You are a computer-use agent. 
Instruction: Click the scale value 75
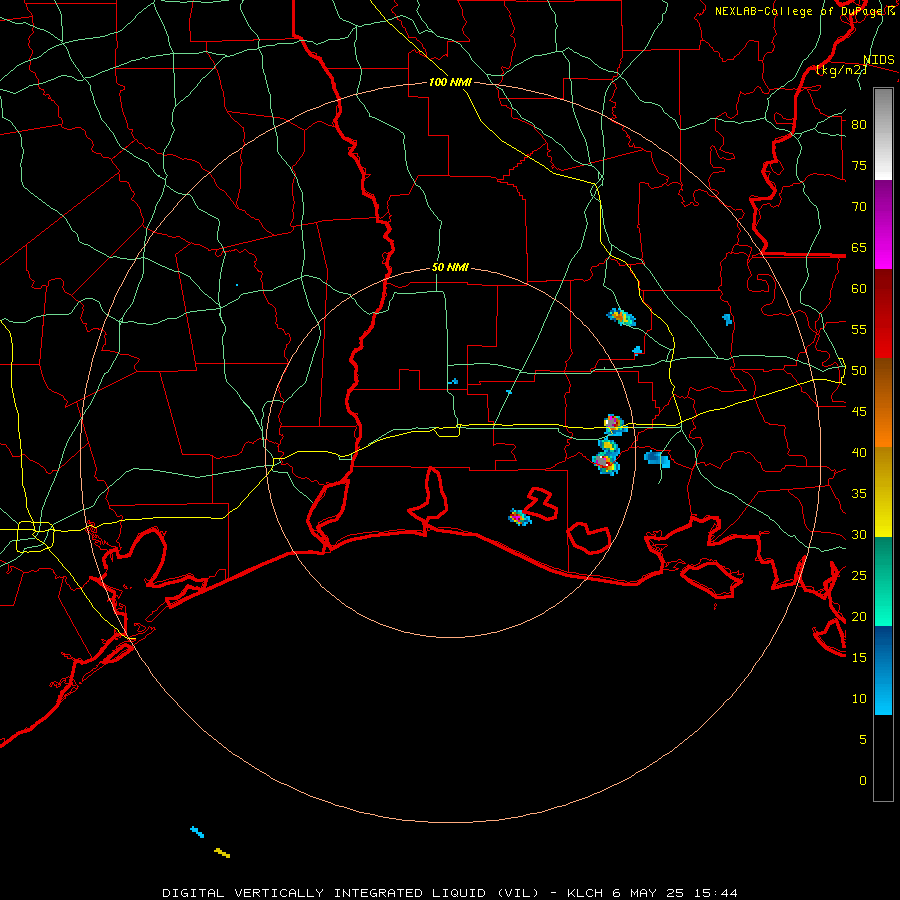859,166
